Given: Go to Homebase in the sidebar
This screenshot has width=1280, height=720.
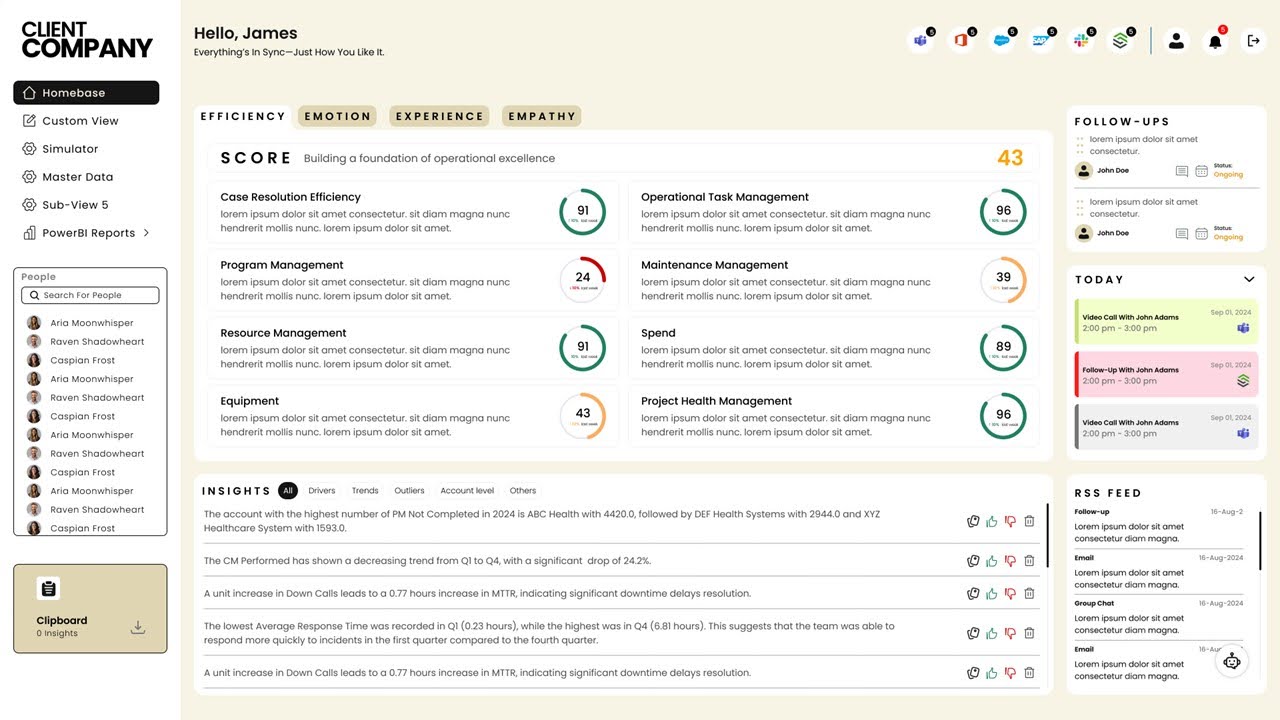Looking at the screenshot, I should [86, 93].
